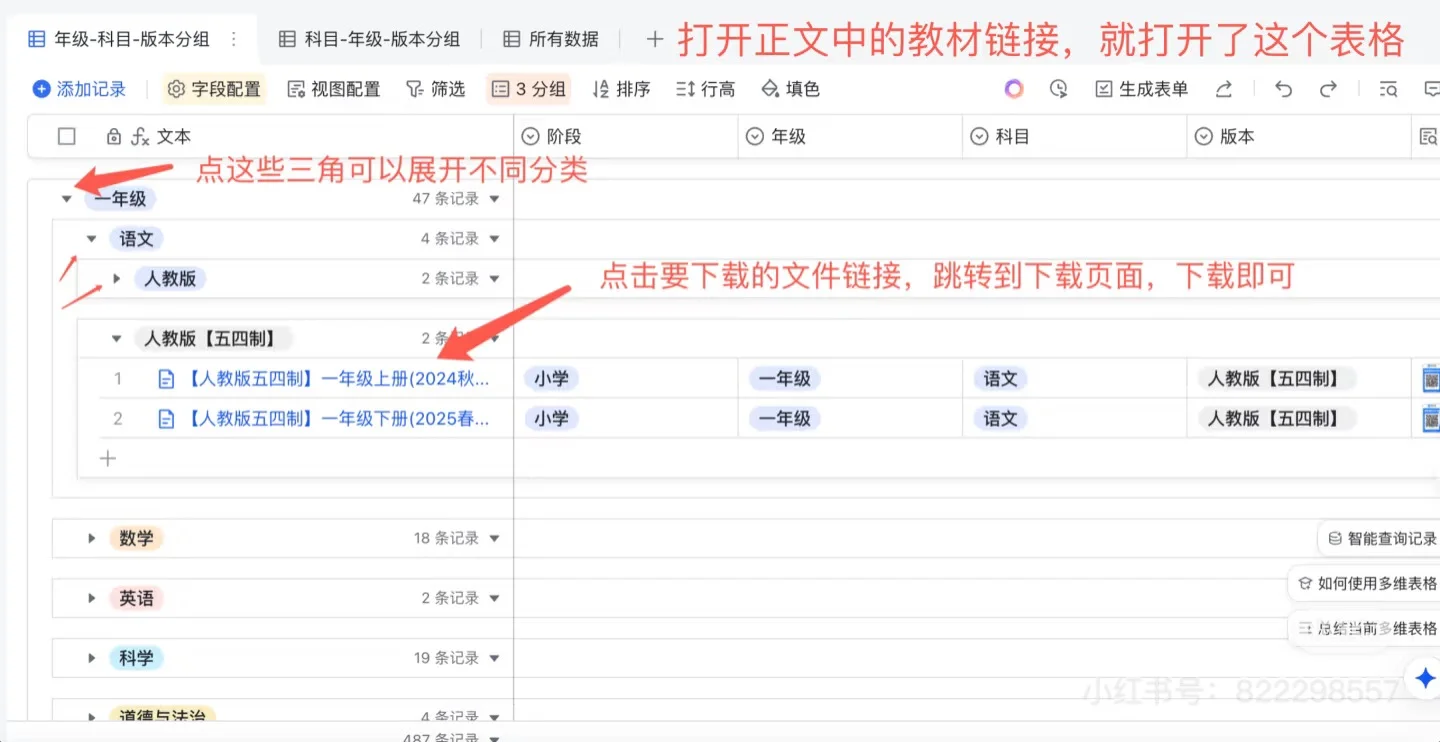1440x742 pixels.
Task: Click the 科学 group tag
Action: 136,658
